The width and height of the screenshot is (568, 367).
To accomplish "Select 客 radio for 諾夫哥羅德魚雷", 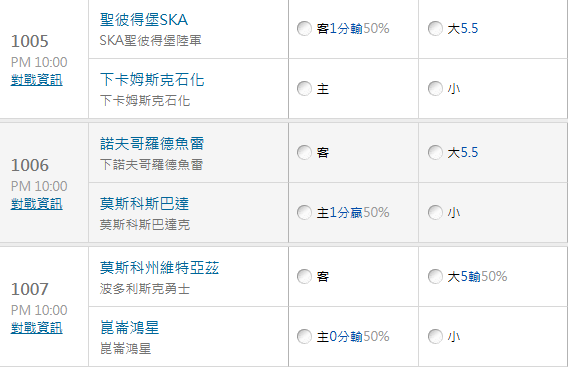I will [x=304, y=153].
